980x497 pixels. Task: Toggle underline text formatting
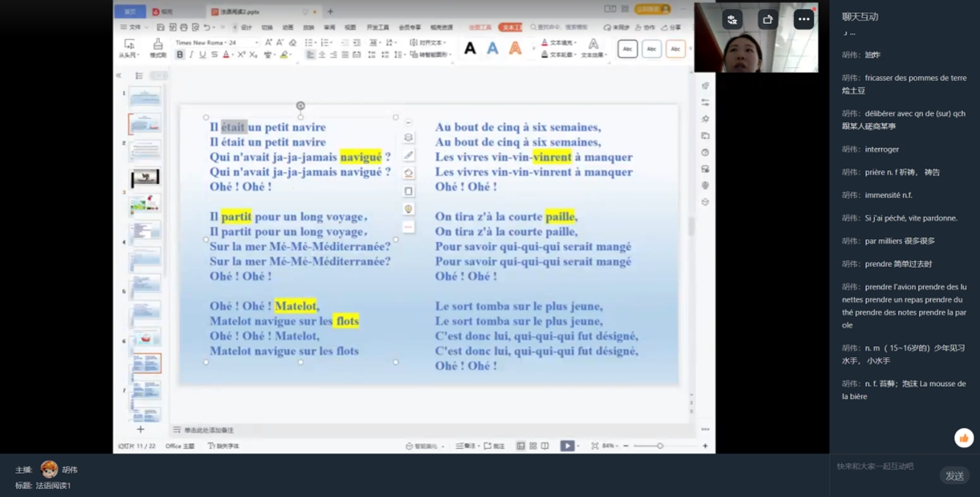(202, 55)
